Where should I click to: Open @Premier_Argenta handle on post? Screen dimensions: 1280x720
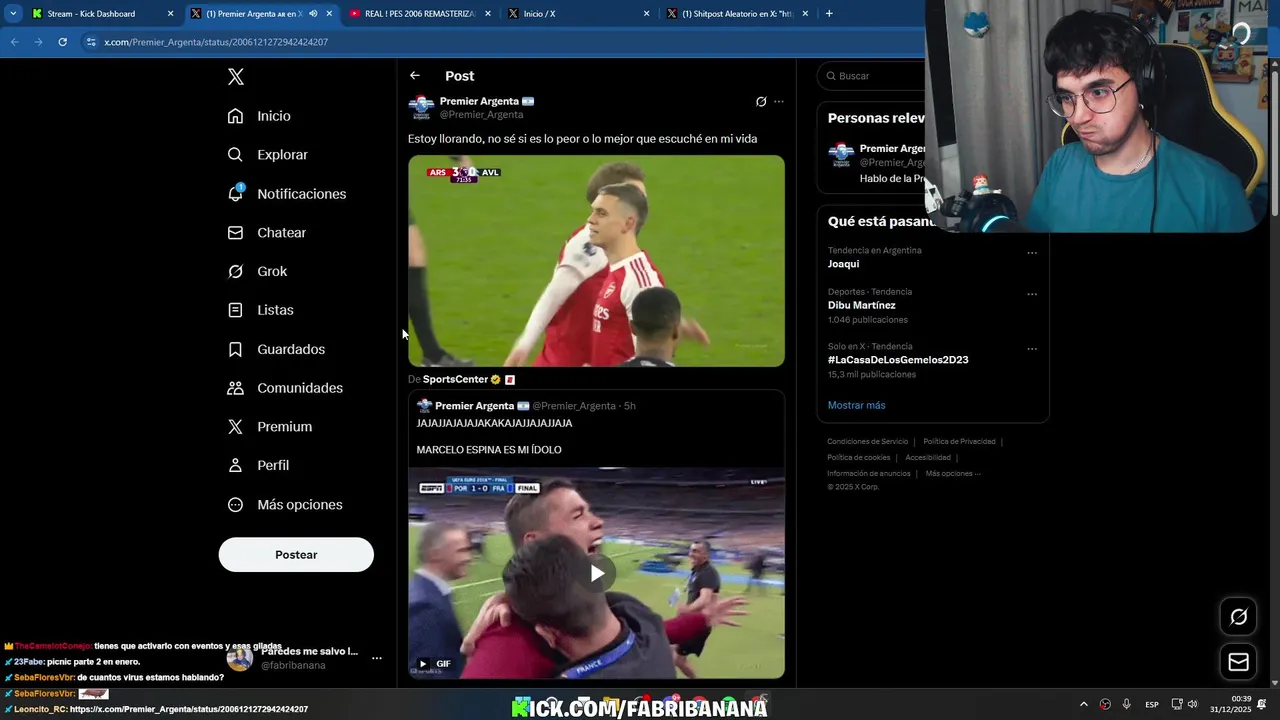click(481, 115)
